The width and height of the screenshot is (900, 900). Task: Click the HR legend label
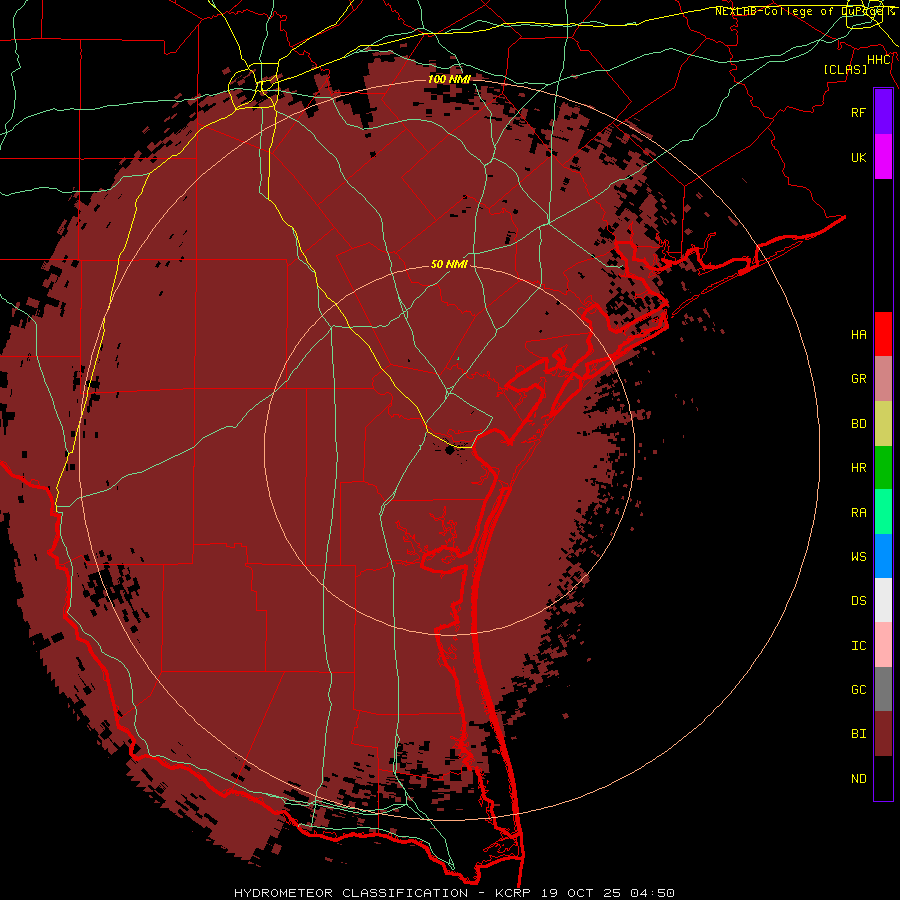pyautogui.click(x=858, y=468)
